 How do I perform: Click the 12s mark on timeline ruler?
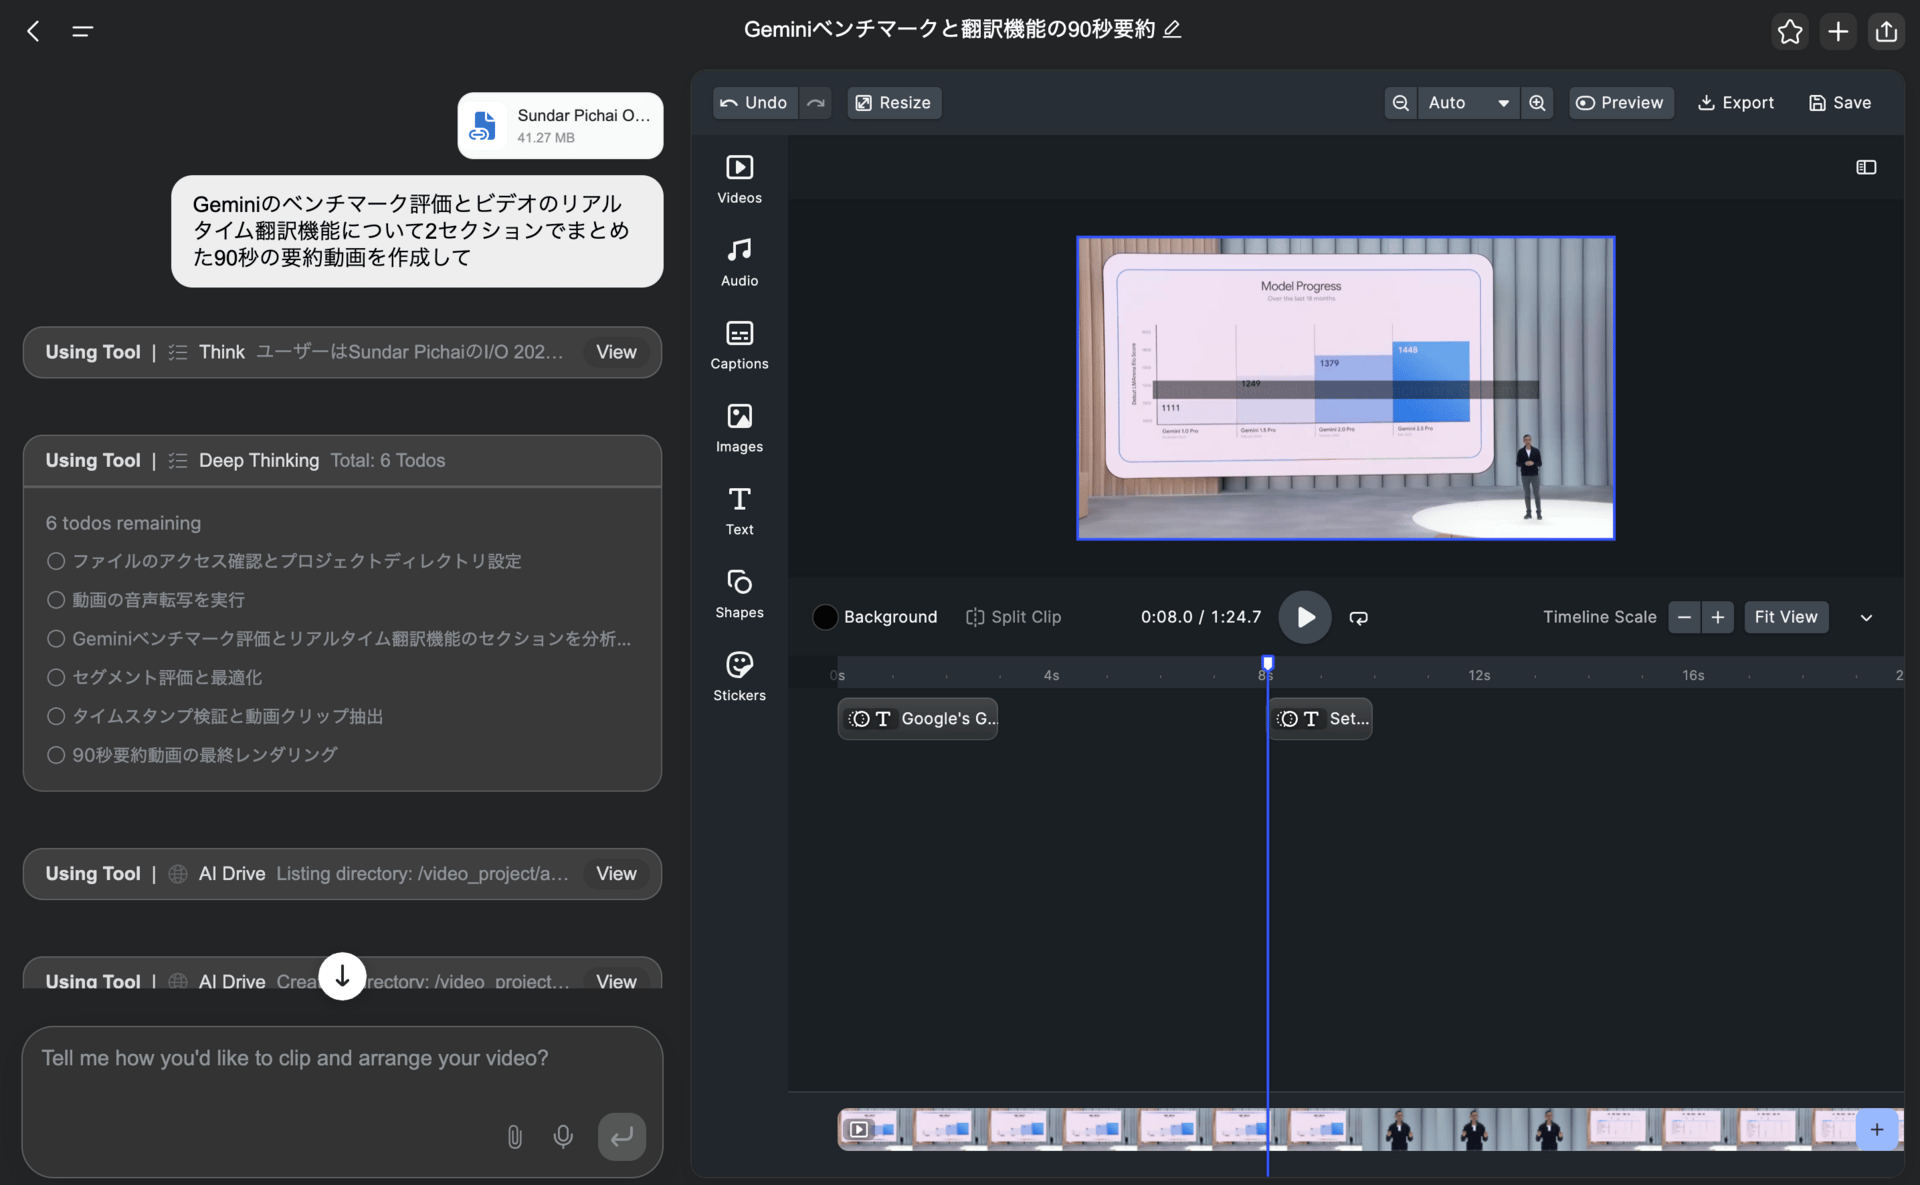[1479, 675]
